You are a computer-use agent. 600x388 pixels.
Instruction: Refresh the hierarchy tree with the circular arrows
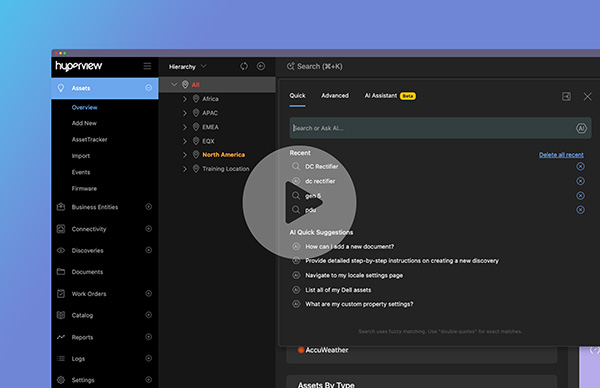244,66
